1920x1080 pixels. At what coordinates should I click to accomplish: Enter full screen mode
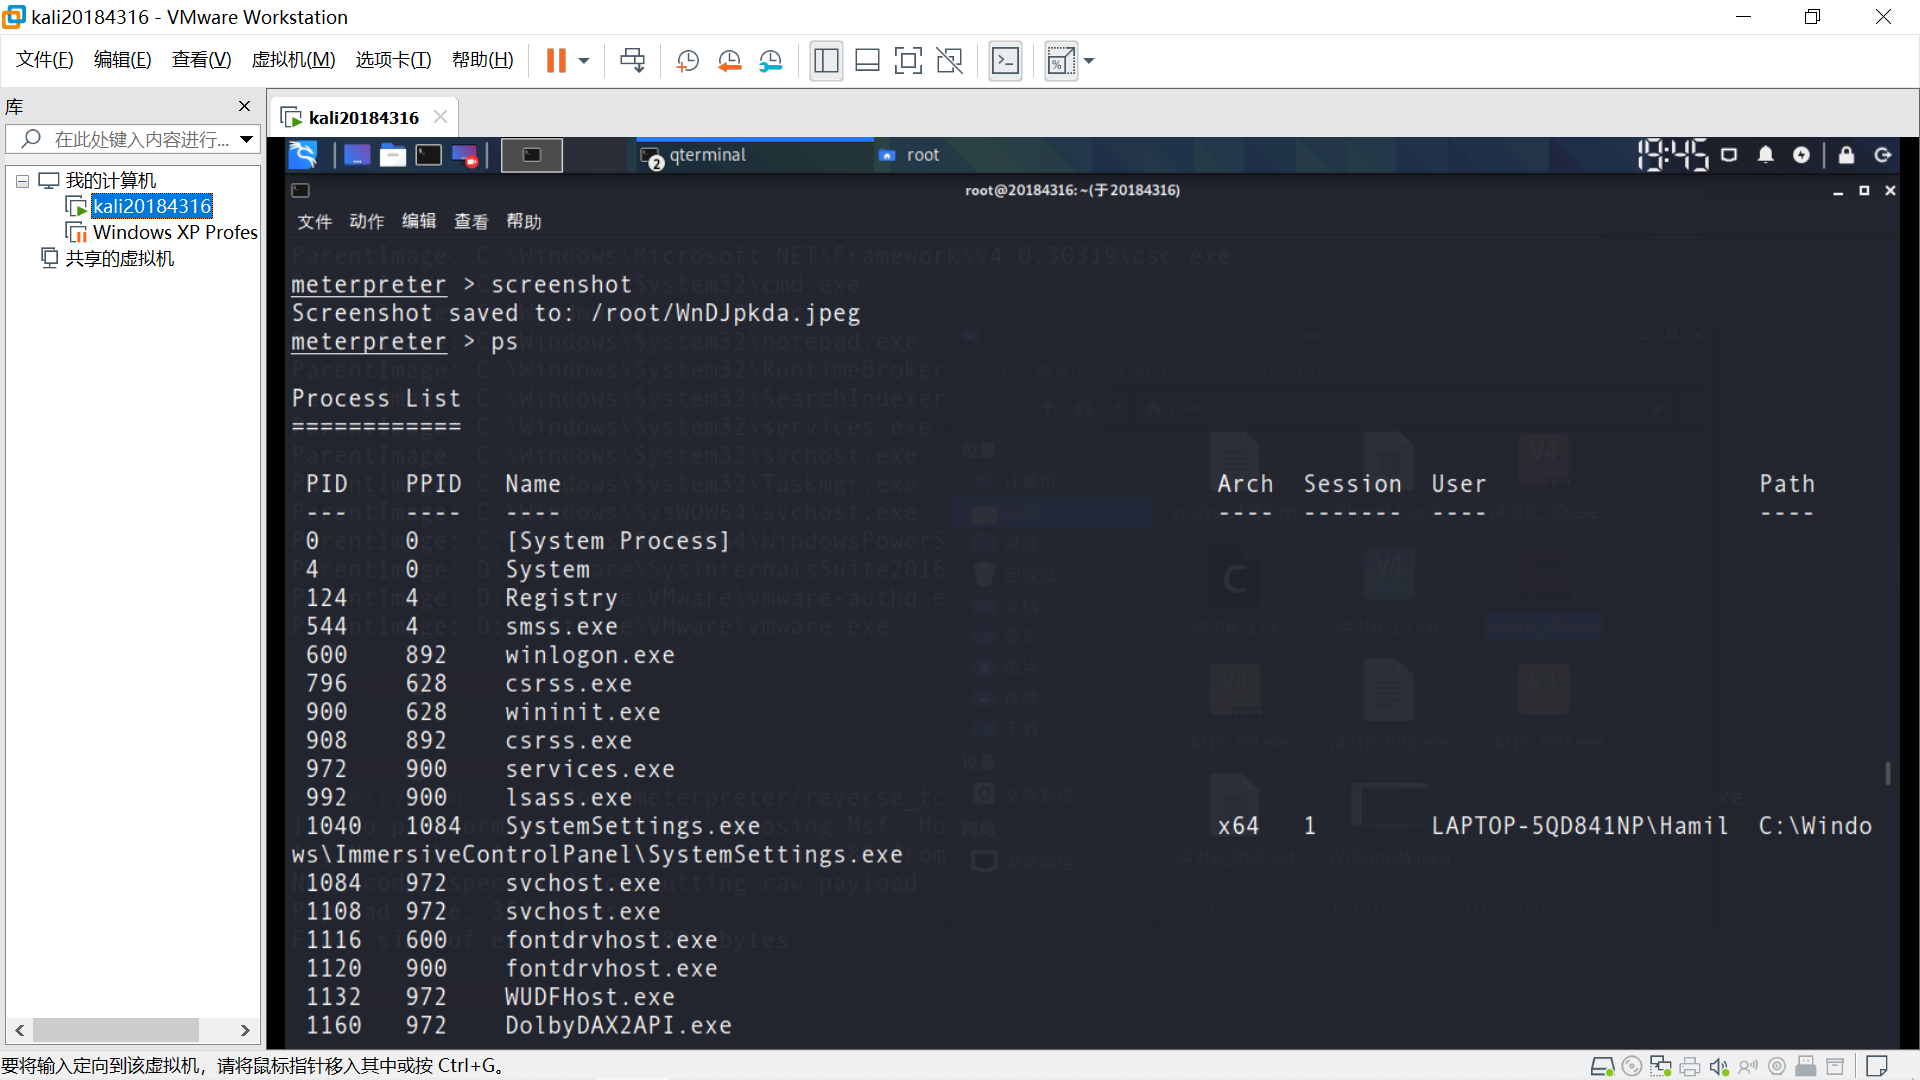coord(908,61)
